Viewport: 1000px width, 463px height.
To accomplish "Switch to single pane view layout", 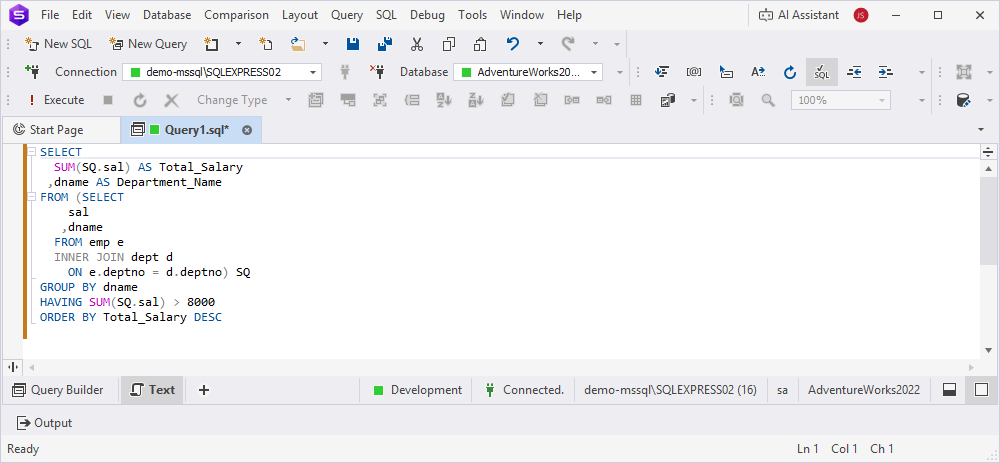I will pos(981,390).
